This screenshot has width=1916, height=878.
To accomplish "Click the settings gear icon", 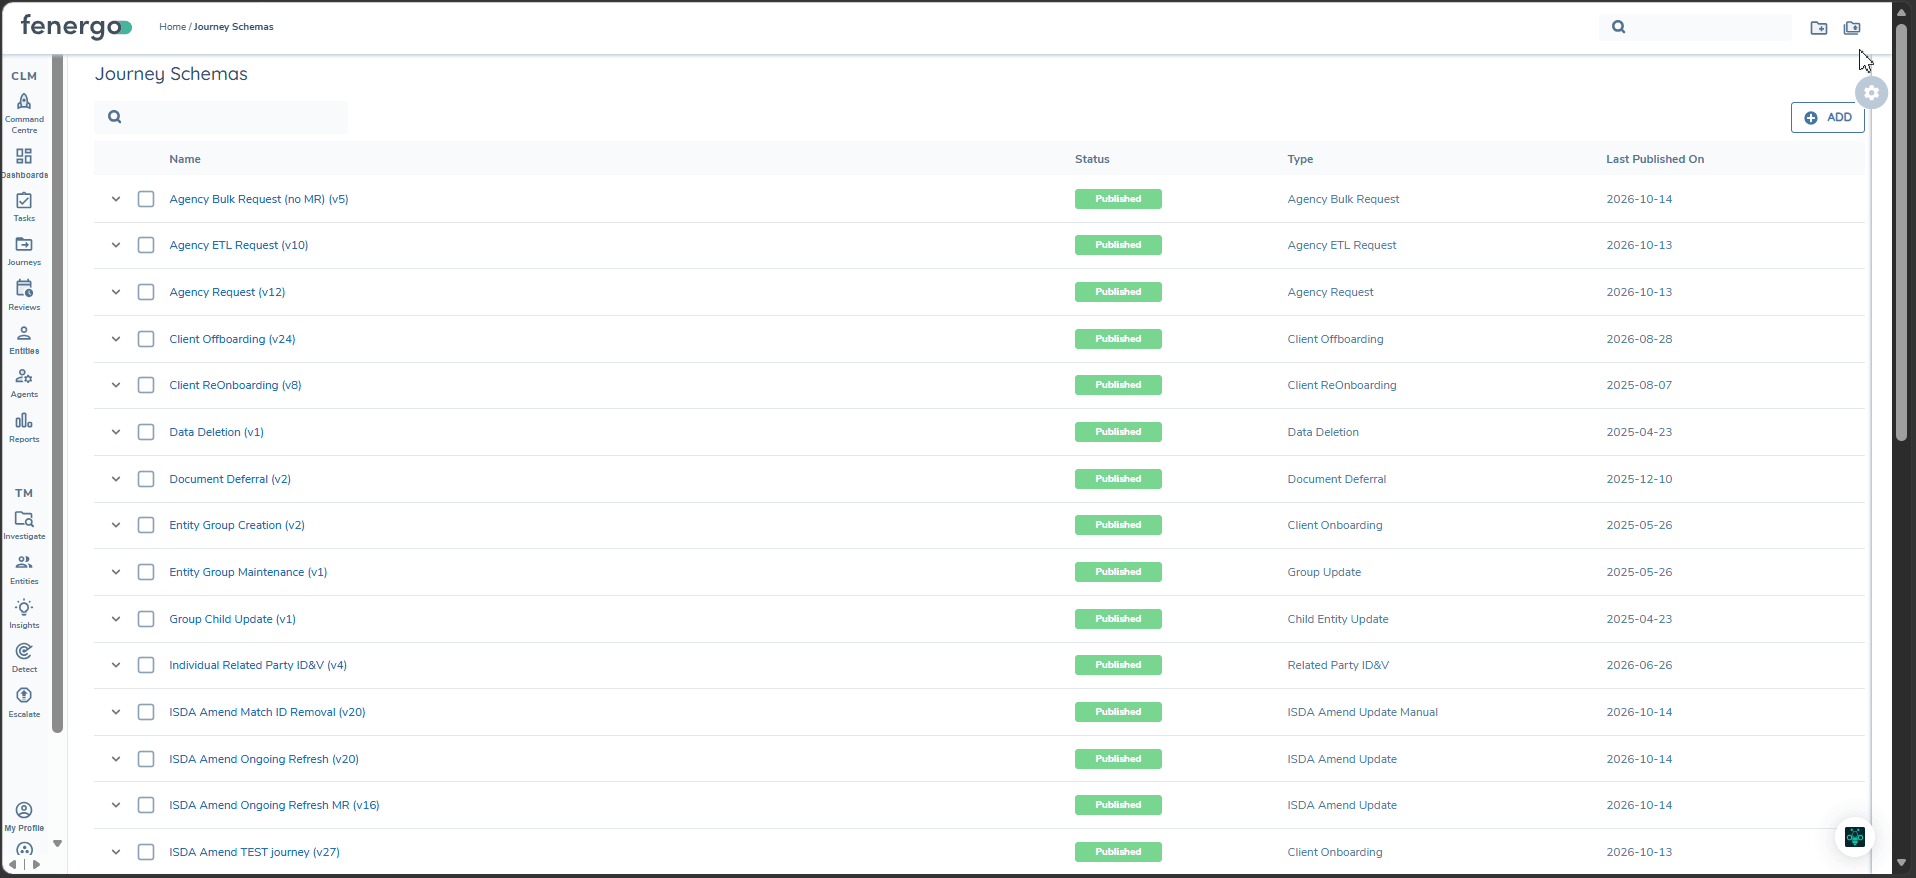I will [1872, 93].
